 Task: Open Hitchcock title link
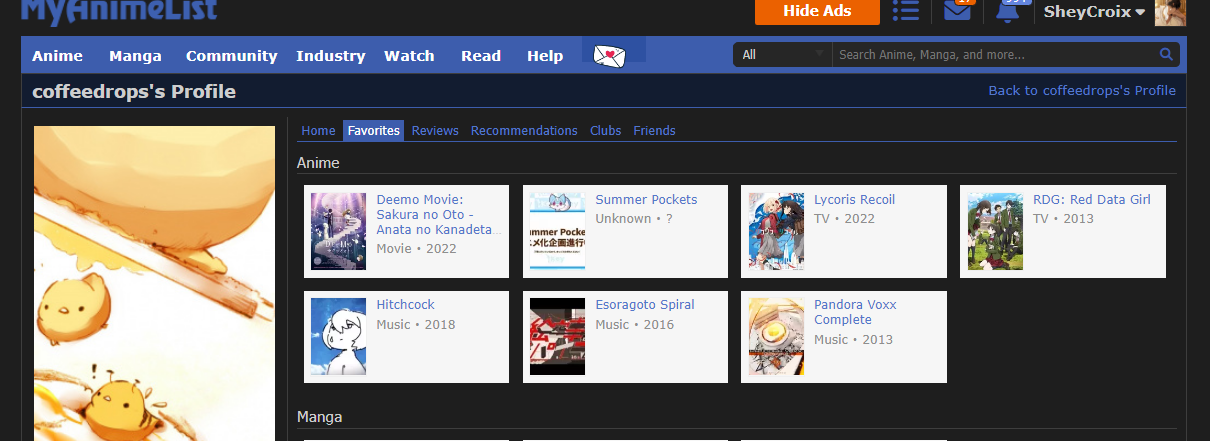(x=405, y=305)
